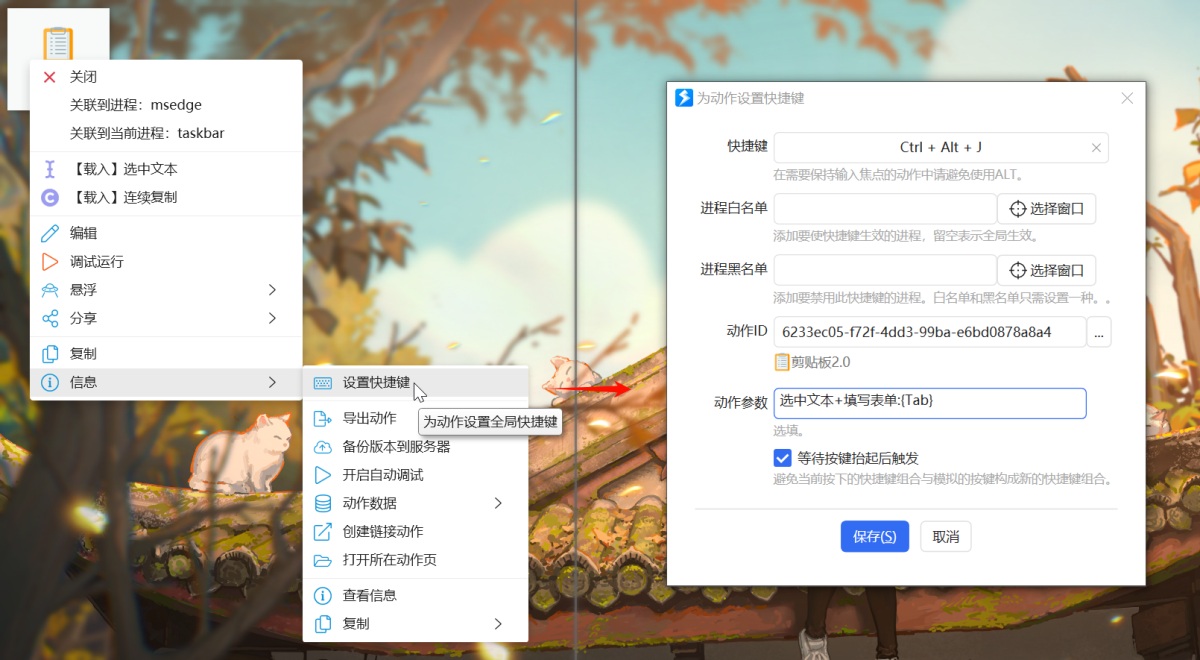Expand the 分享 submenu arrow
The height and width of the screenshot is (660, 1200).
coord(272,318)
